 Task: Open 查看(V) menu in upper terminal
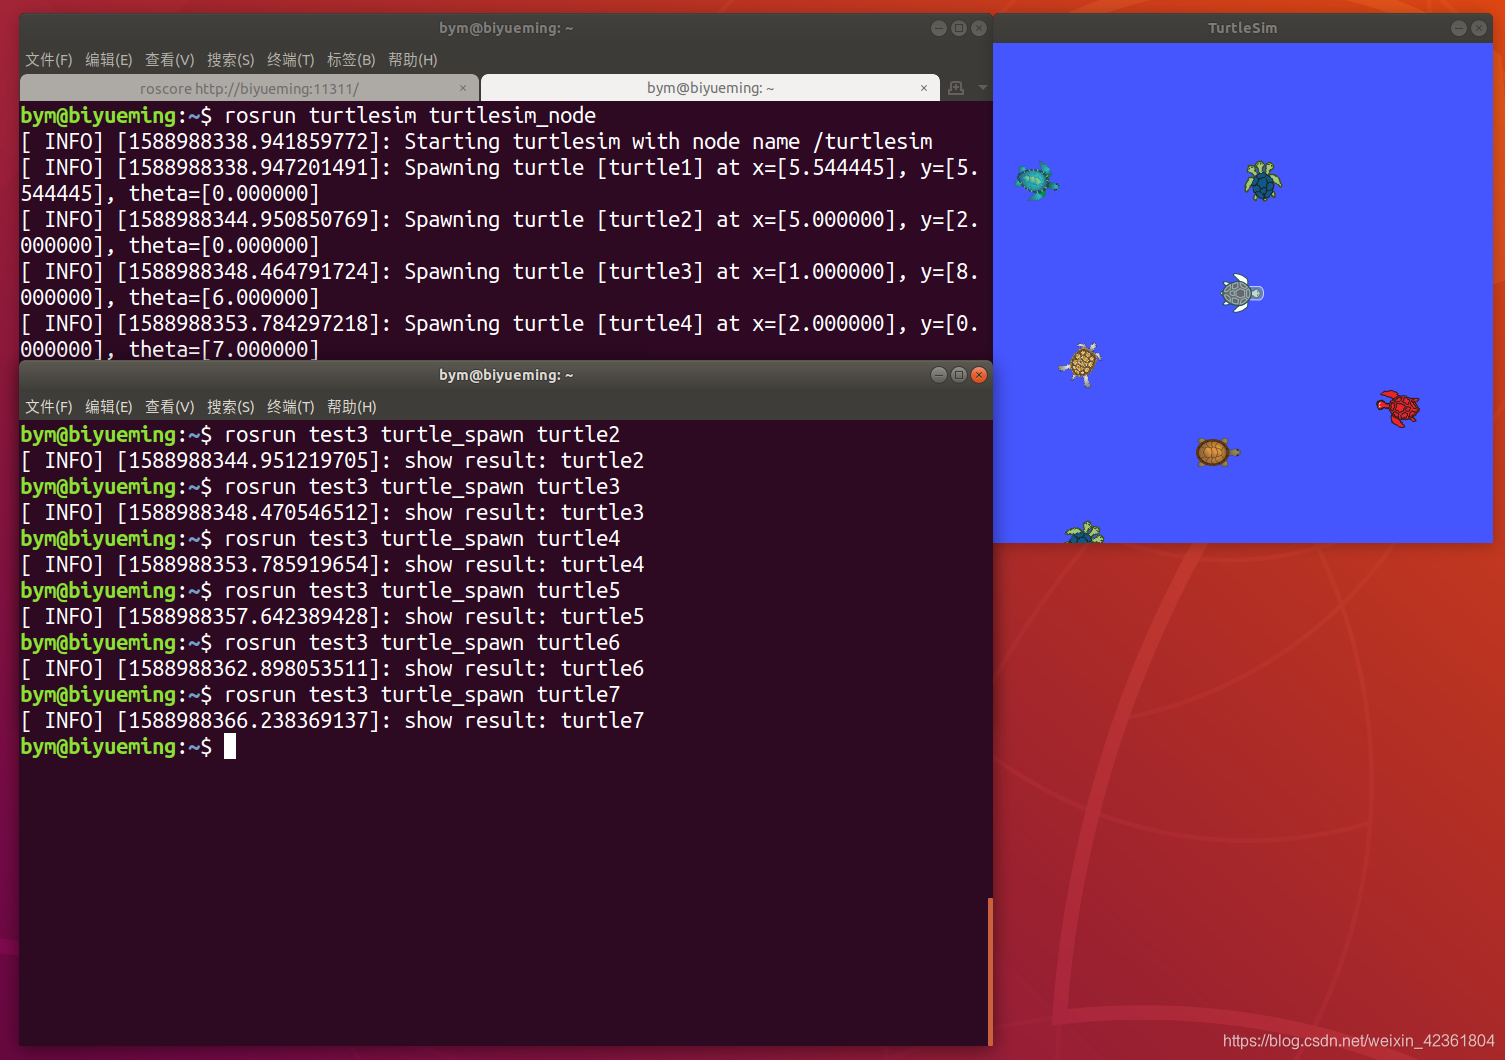point(169,60)
